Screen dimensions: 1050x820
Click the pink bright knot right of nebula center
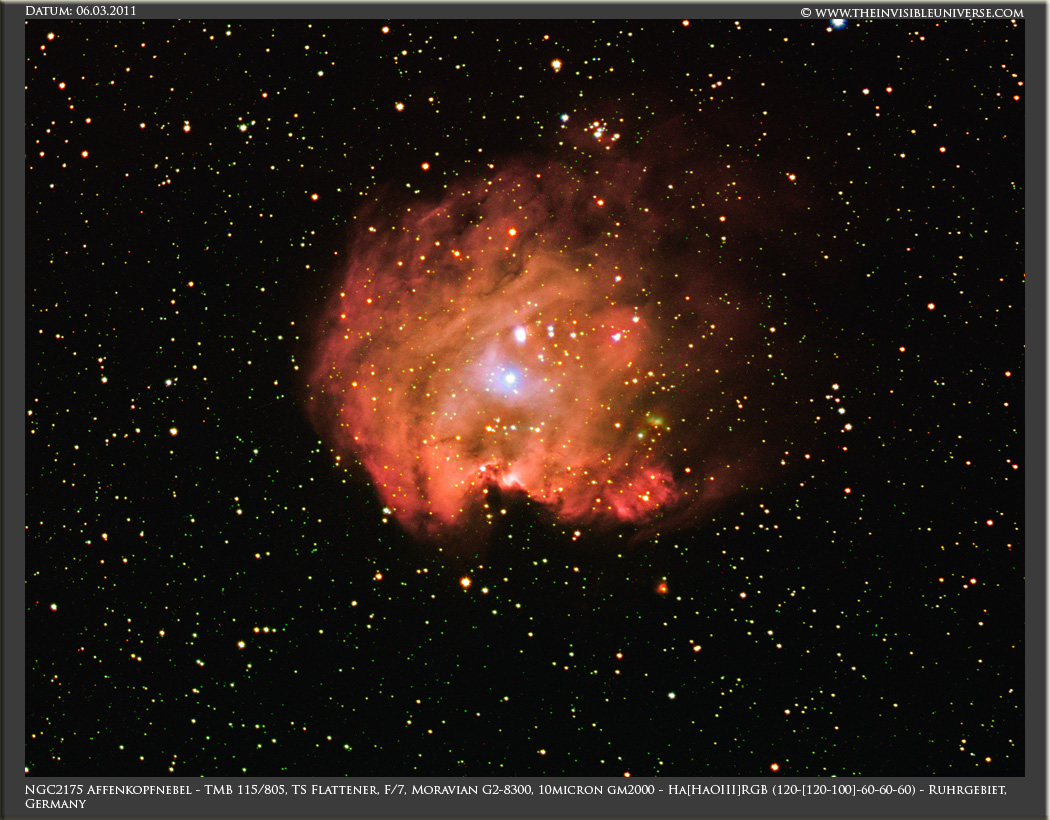point(617,337)
